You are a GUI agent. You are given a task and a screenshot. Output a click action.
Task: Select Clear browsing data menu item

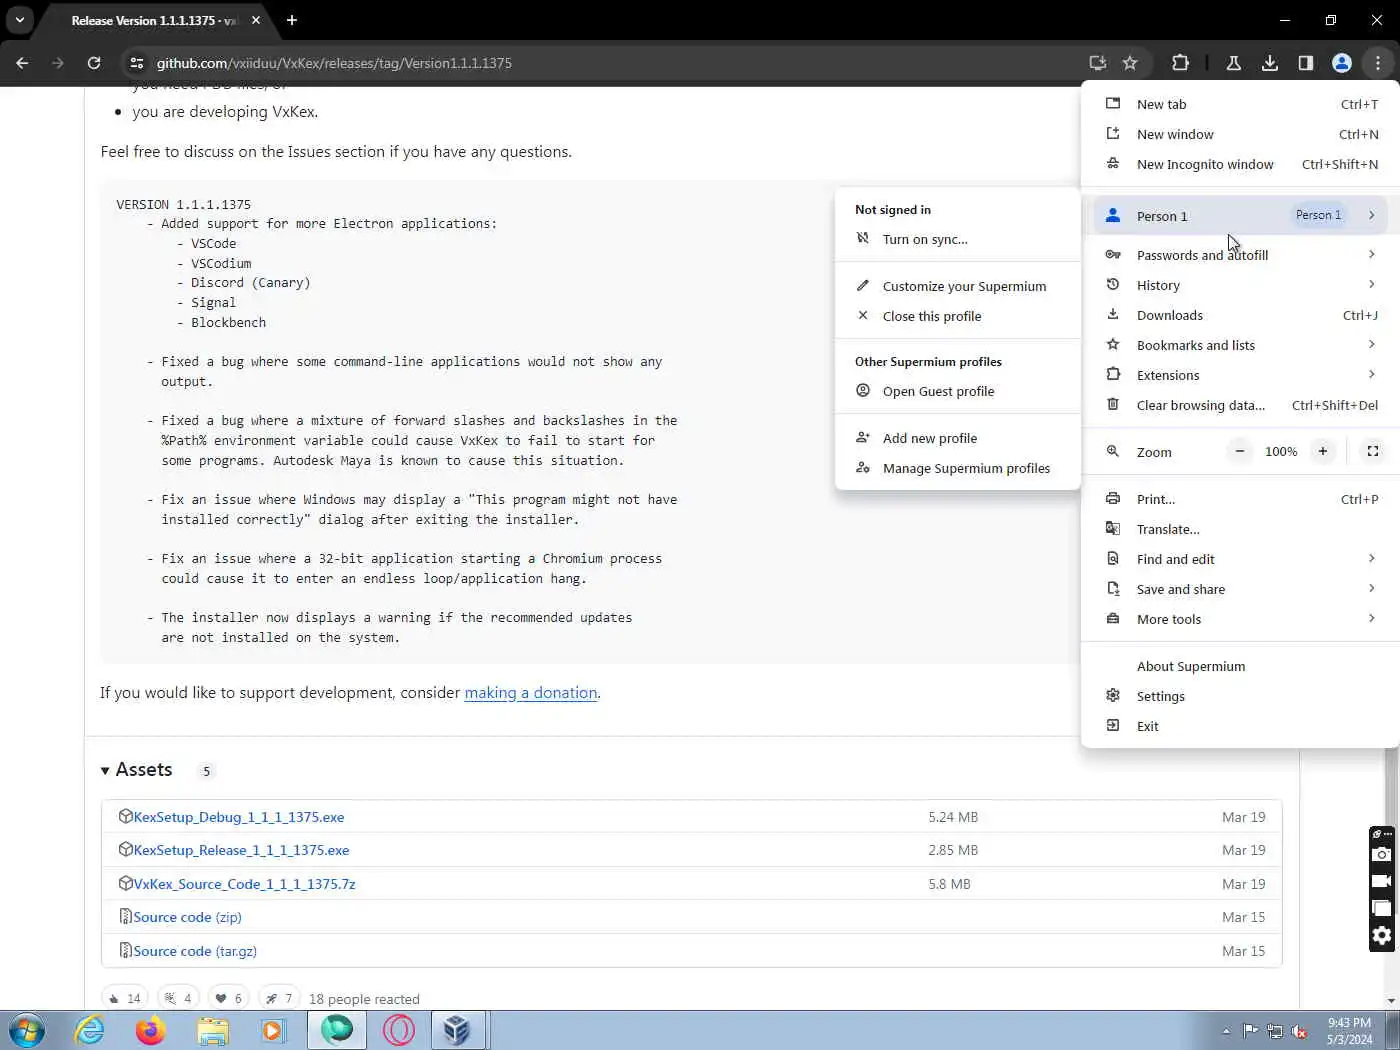(x=1239, y=405)
